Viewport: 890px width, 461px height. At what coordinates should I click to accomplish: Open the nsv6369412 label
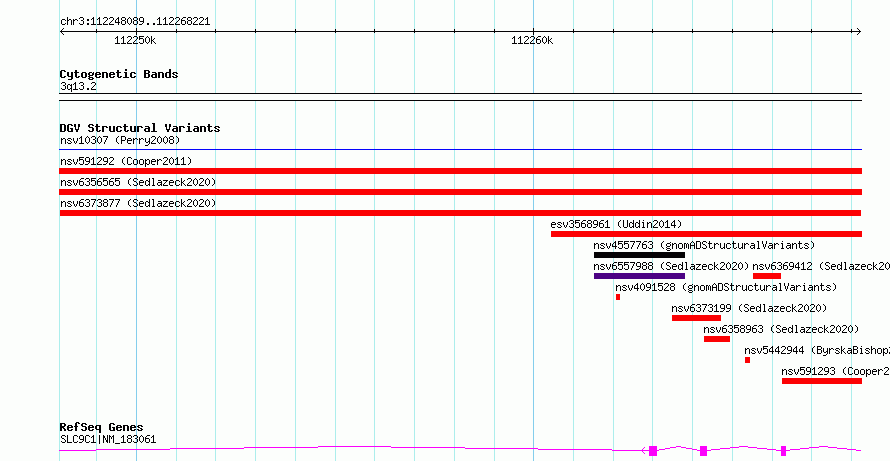[x=821, y=266]
